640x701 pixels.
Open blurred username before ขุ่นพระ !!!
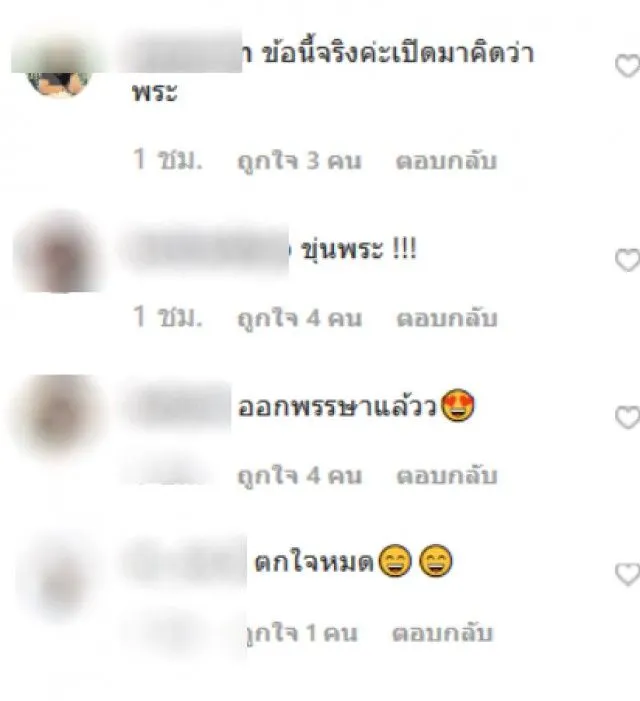[209, 249]
